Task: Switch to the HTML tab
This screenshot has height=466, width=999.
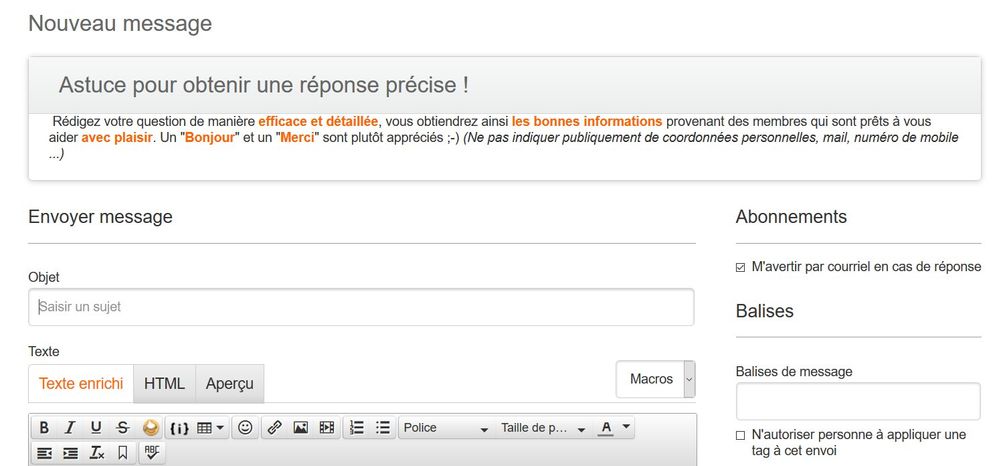Action: tap(164, 384)
